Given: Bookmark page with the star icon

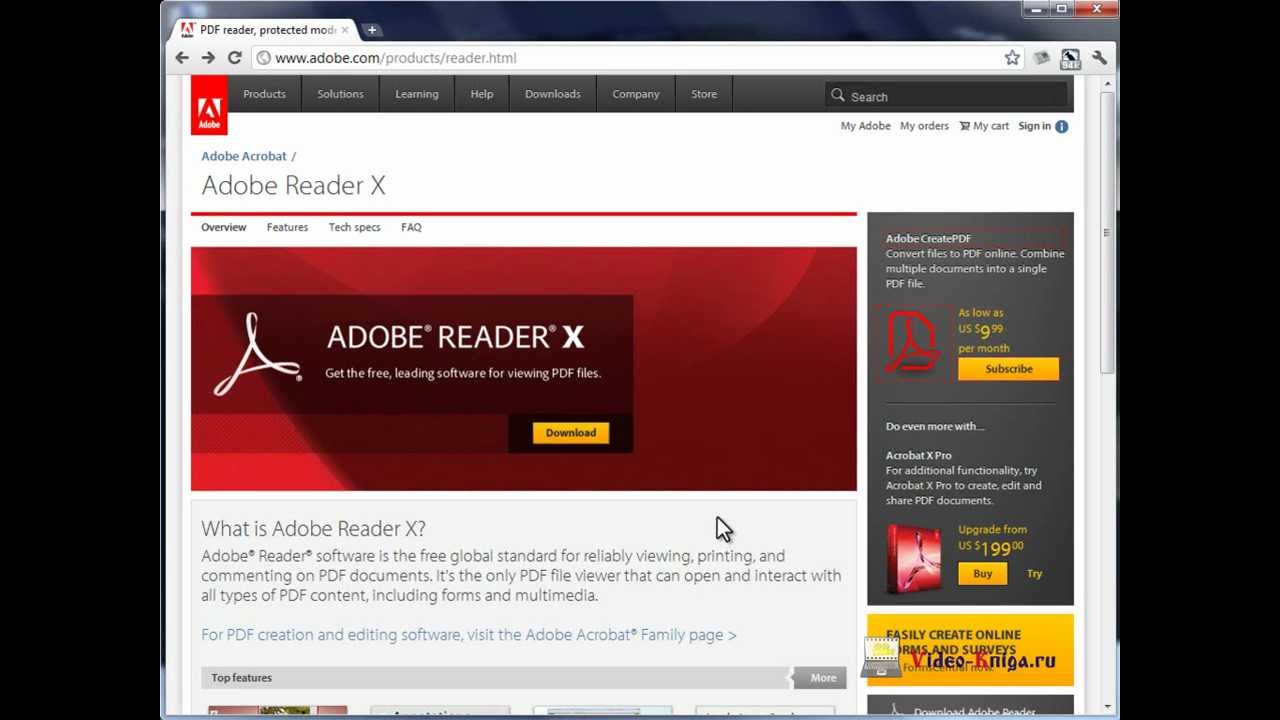Looking at the screenshot, I should tap(1012, 58).
